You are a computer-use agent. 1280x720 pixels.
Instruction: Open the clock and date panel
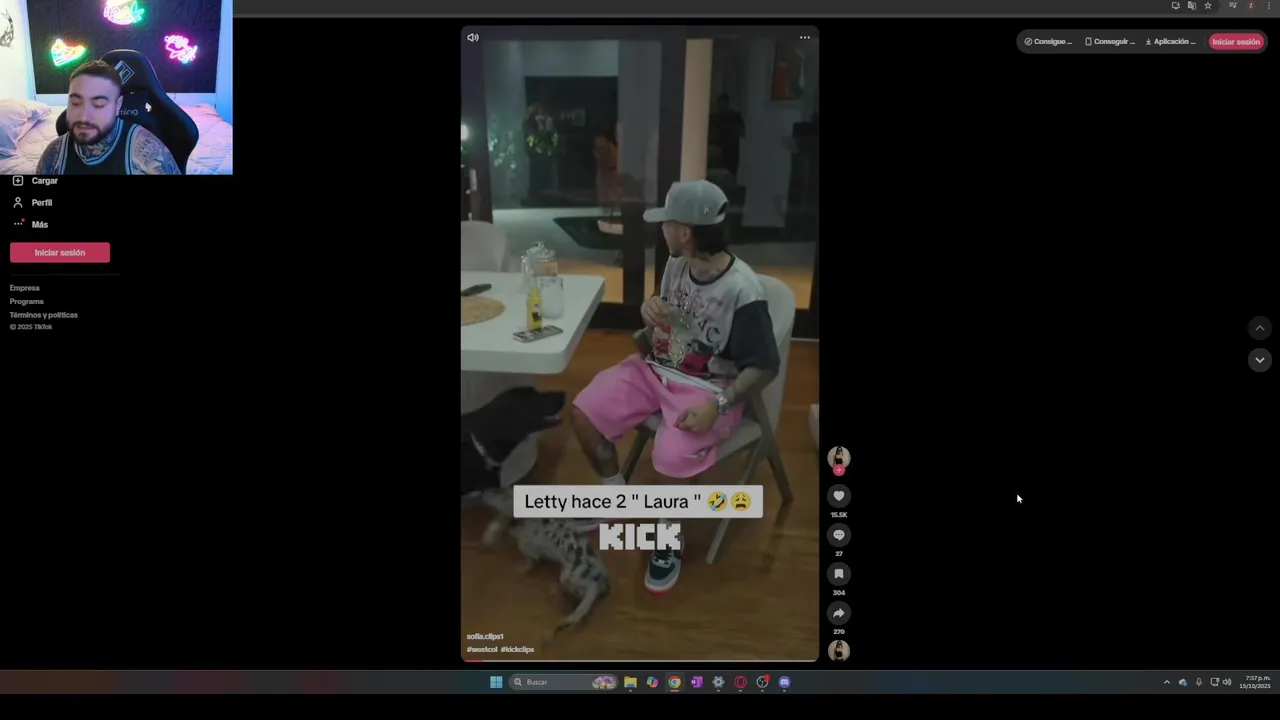1256,682
